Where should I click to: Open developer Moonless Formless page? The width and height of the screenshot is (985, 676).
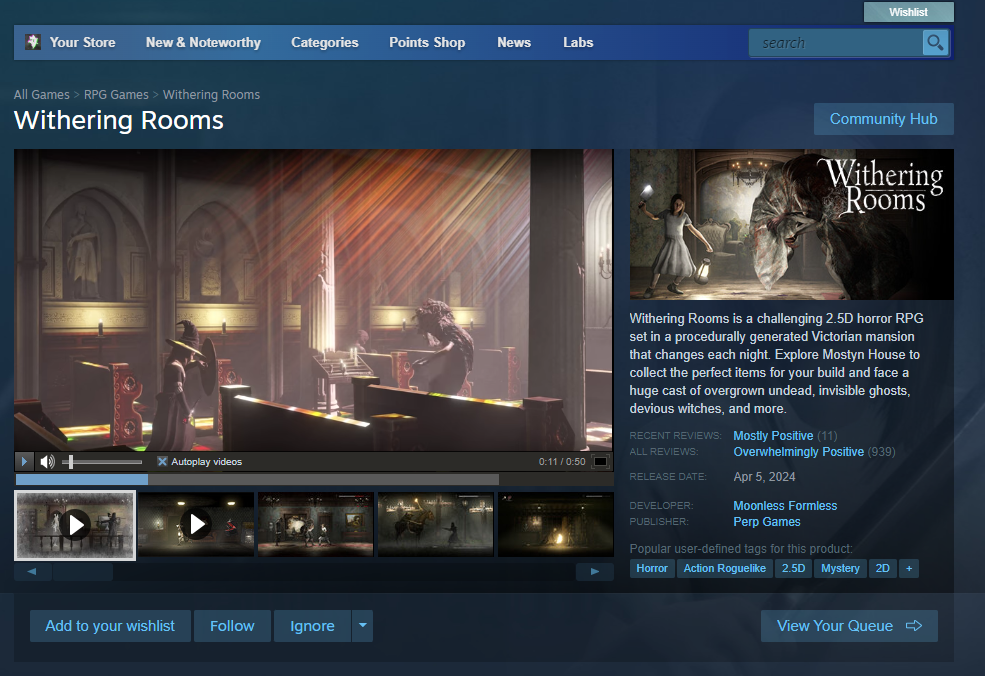point(785,506)
